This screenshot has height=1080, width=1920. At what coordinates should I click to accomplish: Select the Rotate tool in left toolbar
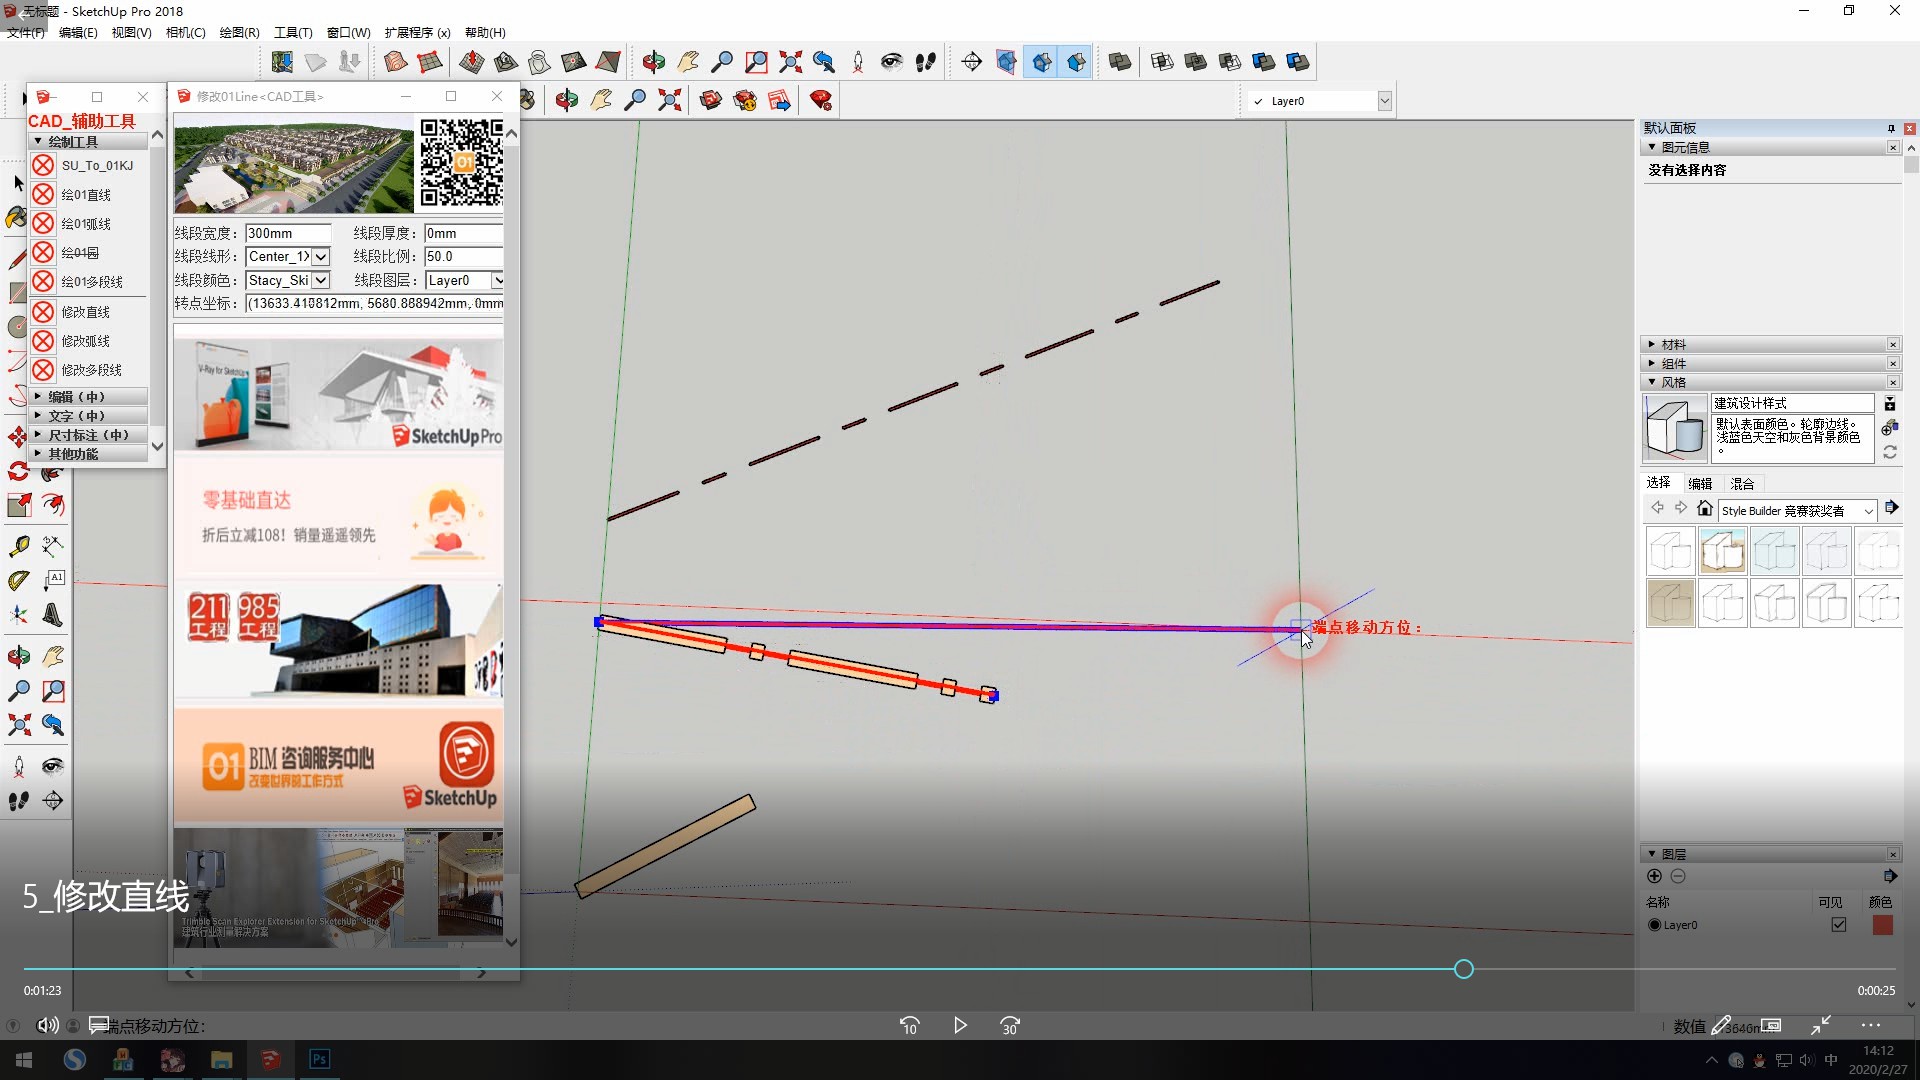(18, 471)
